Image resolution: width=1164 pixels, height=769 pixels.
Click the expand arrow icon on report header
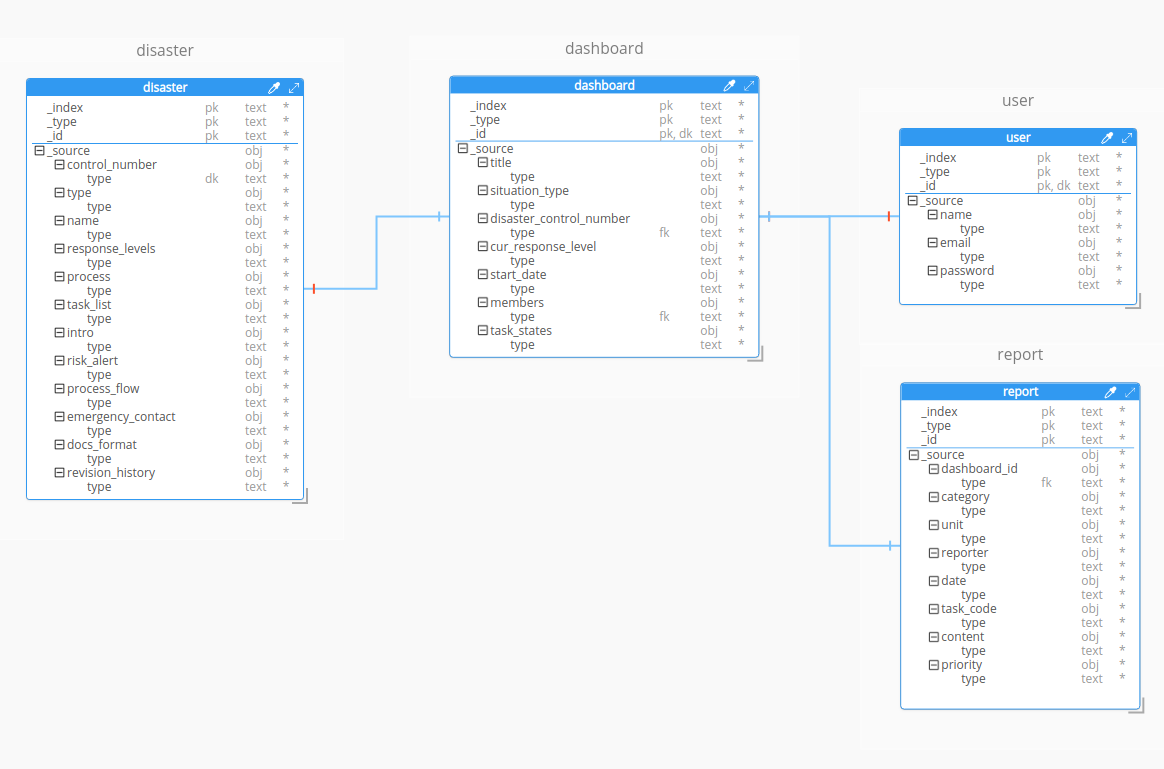1131,391
